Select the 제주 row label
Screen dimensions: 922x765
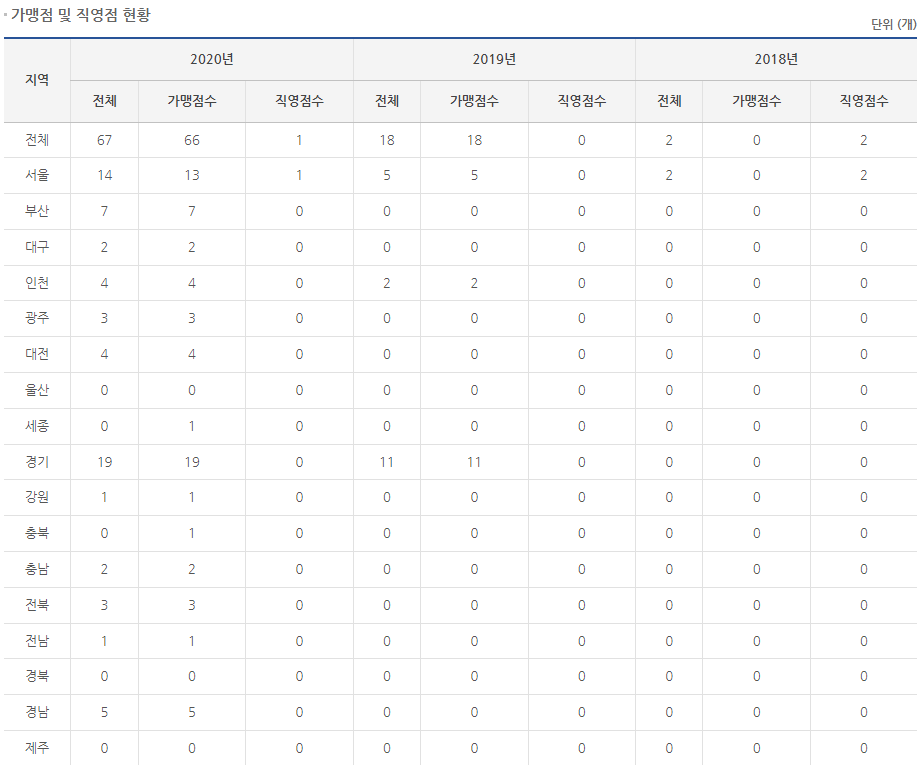[37, 747]
